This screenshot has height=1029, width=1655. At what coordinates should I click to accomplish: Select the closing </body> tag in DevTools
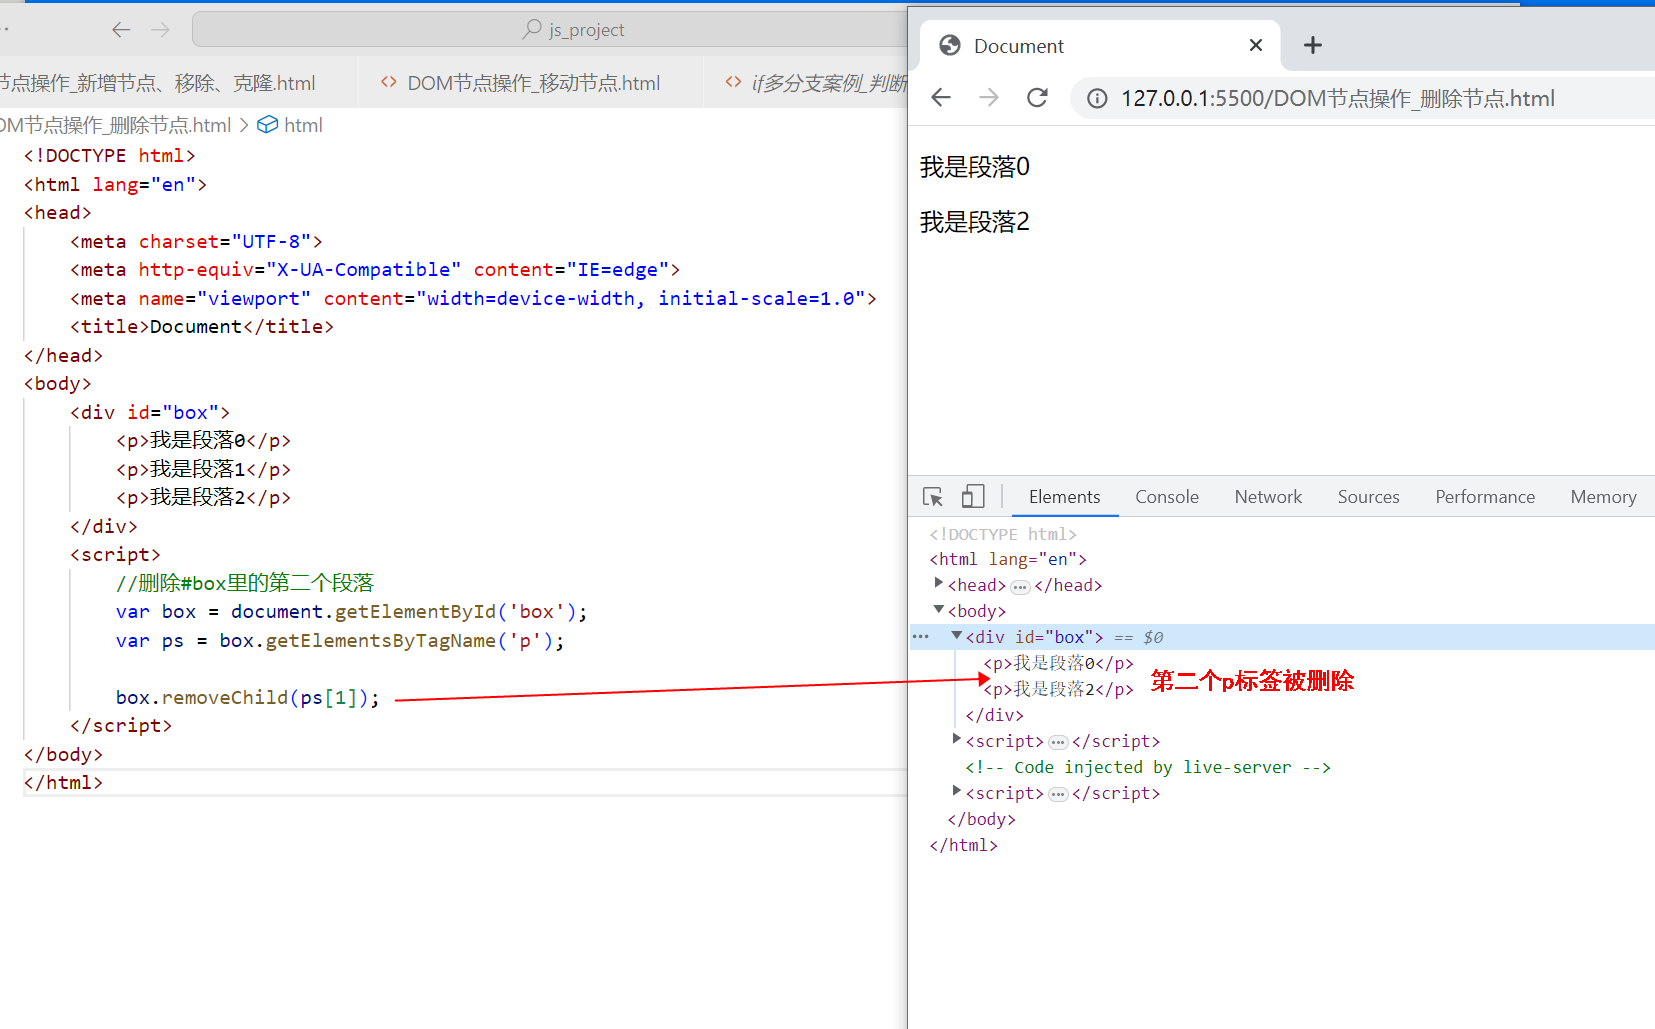pyautogui.click(x=981, y=819)
